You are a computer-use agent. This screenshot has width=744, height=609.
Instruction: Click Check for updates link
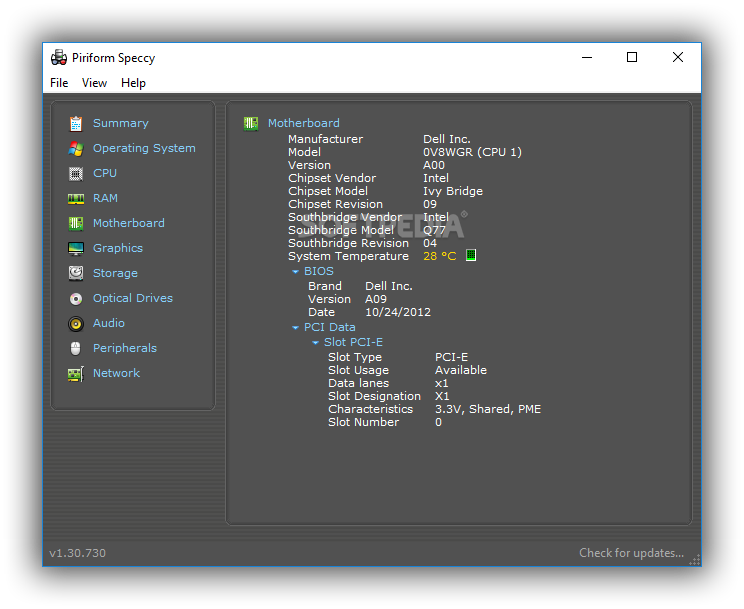click(x=632, y=553)
